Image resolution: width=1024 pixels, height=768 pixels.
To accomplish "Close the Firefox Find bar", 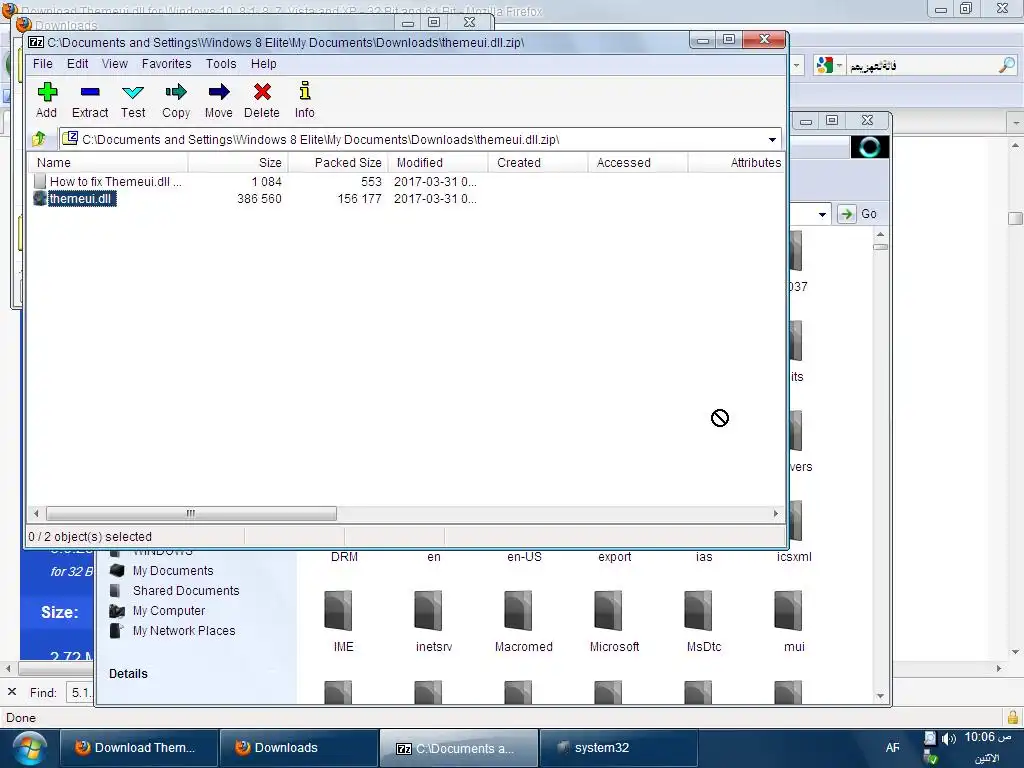I will (x=12, y=692).
